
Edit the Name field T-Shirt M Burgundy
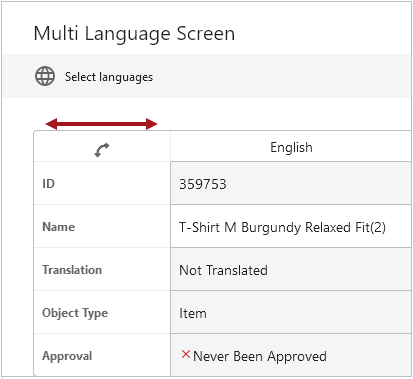(x=291, y=226)
